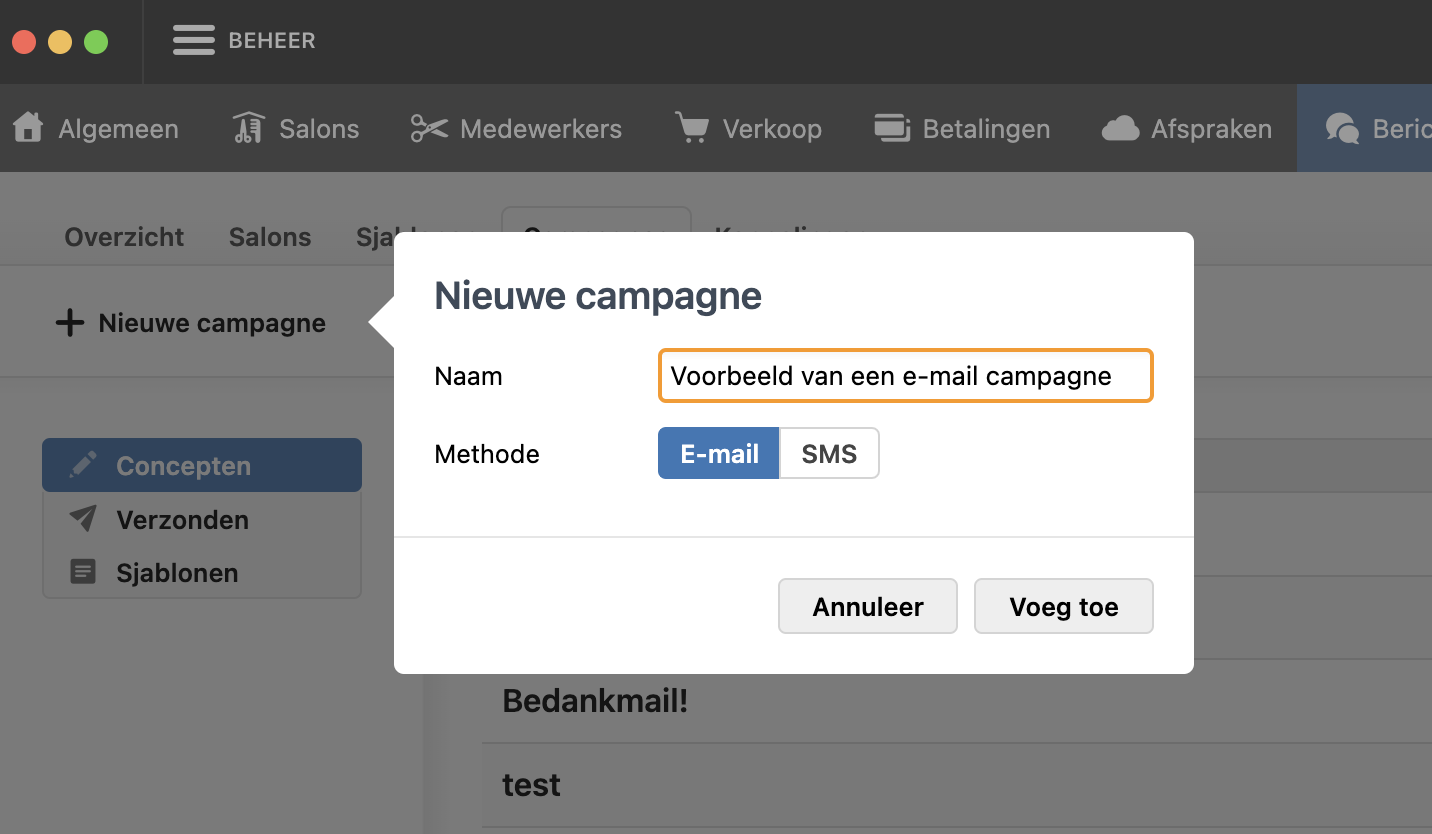Click the cloud icon for Afspraken
Image resolution: width=1432 pixels, height=834 pixels.
(x=1120, y=128)
